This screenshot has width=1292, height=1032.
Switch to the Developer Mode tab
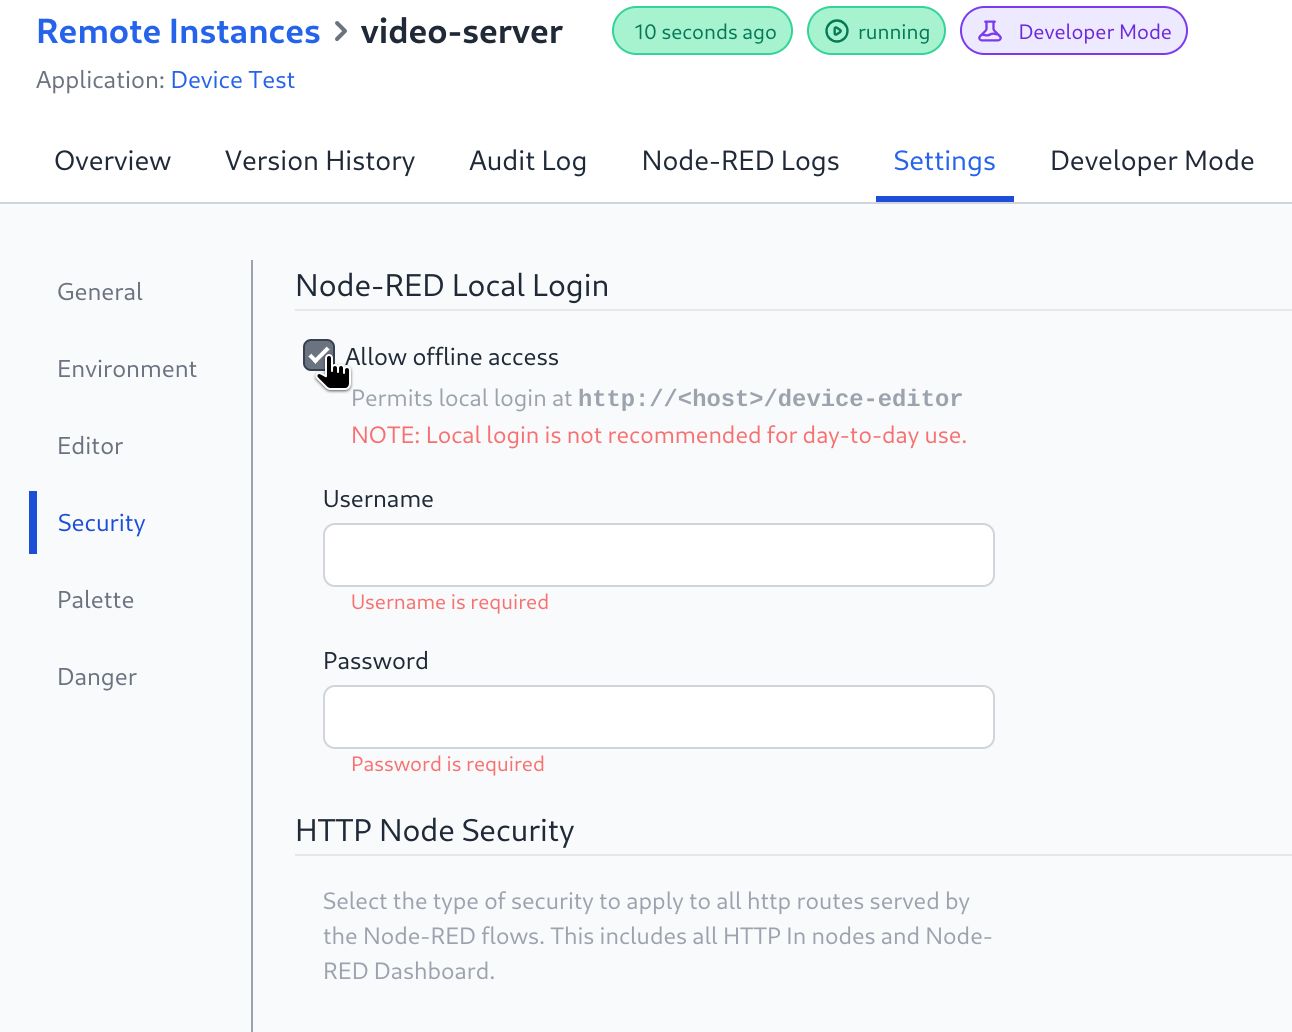(x=1152, y=161)
